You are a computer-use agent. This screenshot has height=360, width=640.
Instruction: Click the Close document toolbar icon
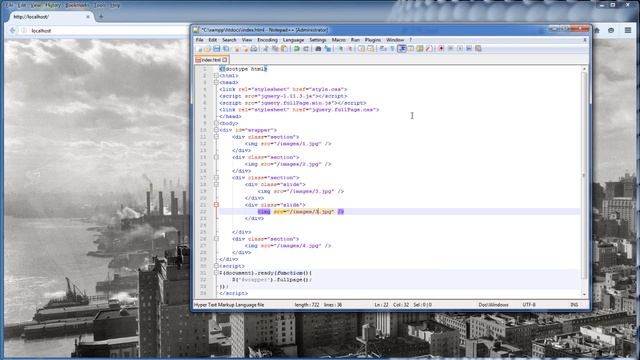(x=237, y=49)
